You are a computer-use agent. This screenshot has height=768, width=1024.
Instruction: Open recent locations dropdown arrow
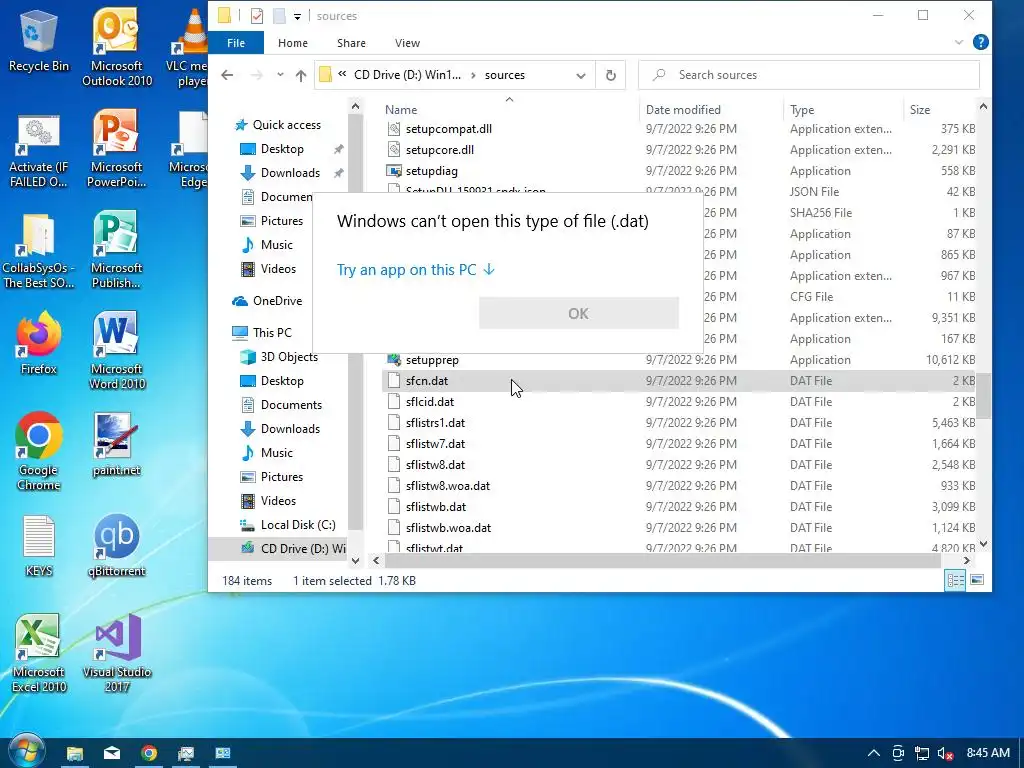tap(280, 75)
